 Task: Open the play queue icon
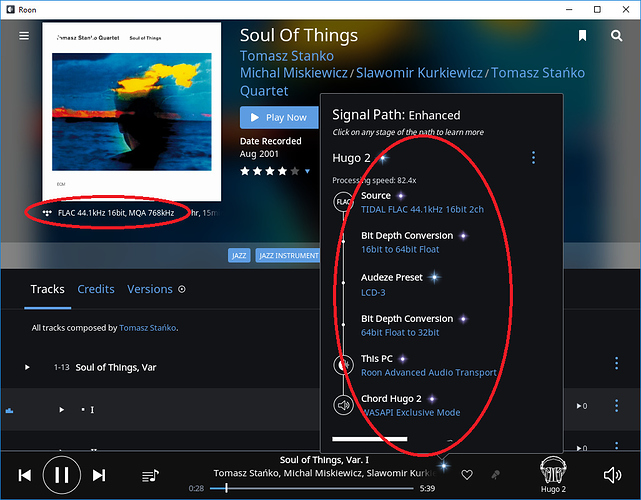[150, 475]
